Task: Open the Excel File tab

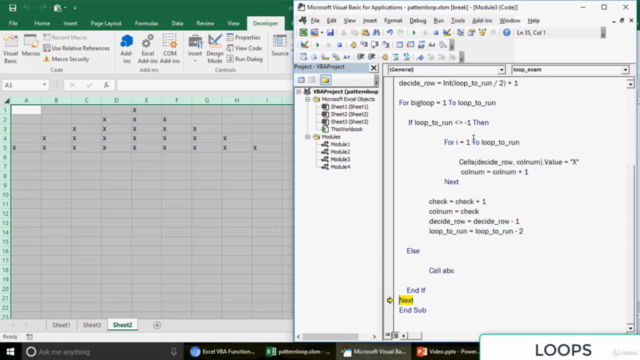Action: [13, 24]
